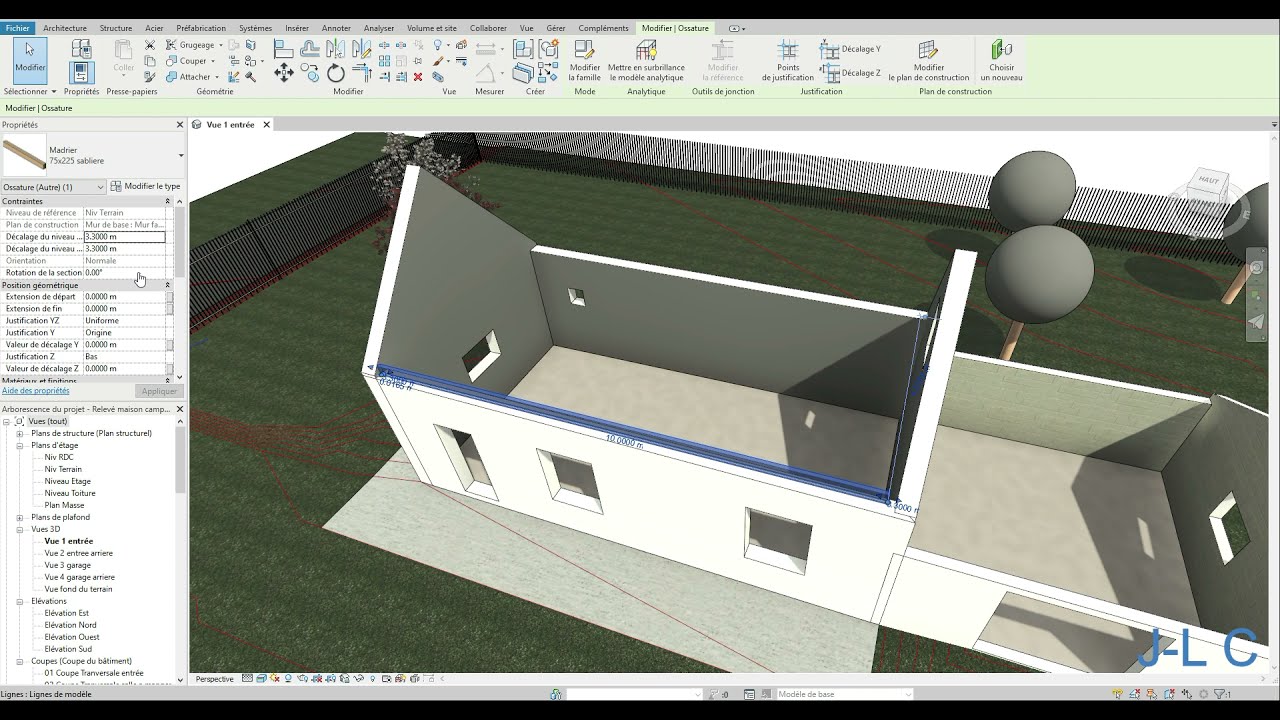Open the Sélectionner dropdown
1280x720 pixels.
[x=29, y=91]
